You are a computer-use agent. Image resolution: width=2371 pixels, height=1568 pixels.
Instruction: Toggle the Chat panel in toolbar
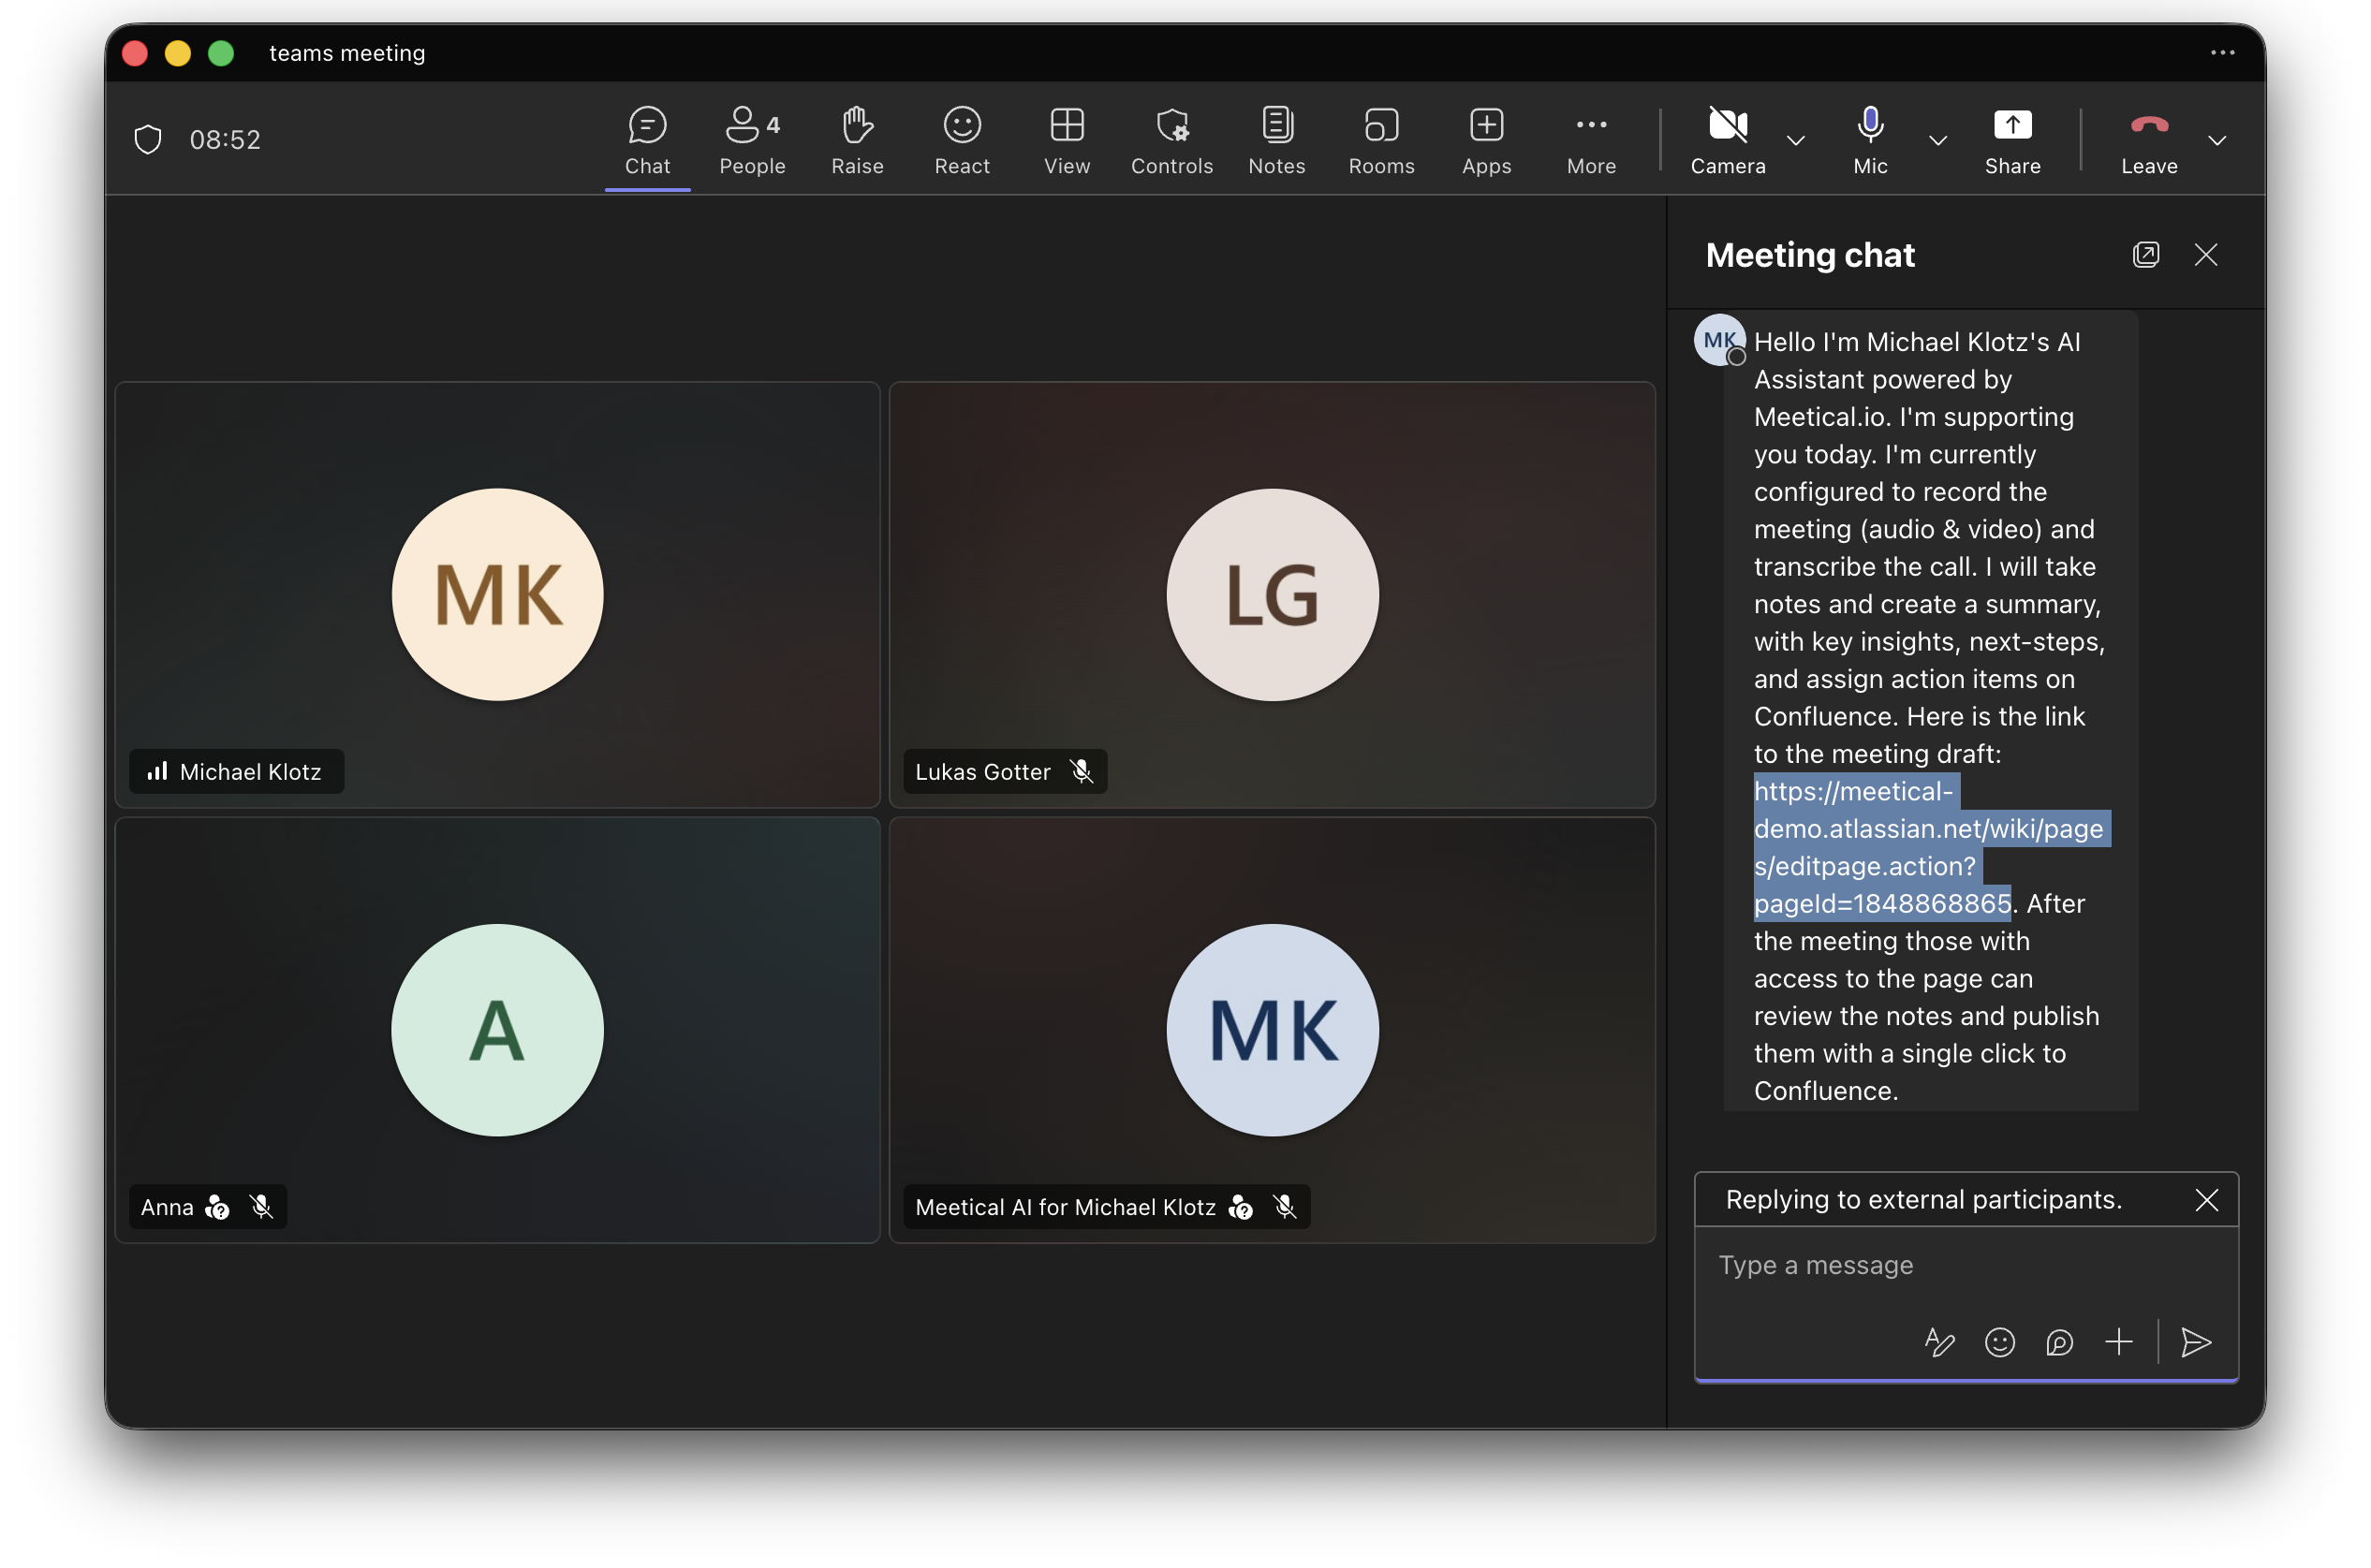click(647, 140)
